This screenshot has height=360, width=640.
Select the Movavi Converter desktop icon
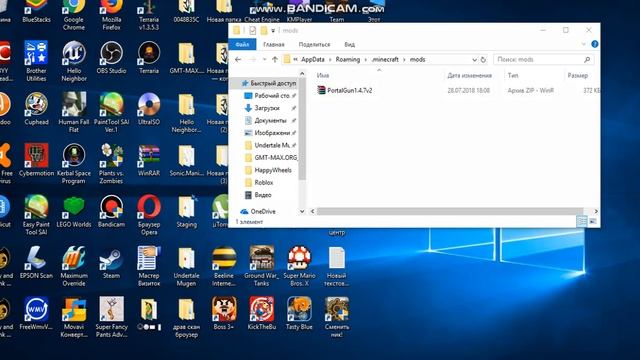click(x=74, y=317)
